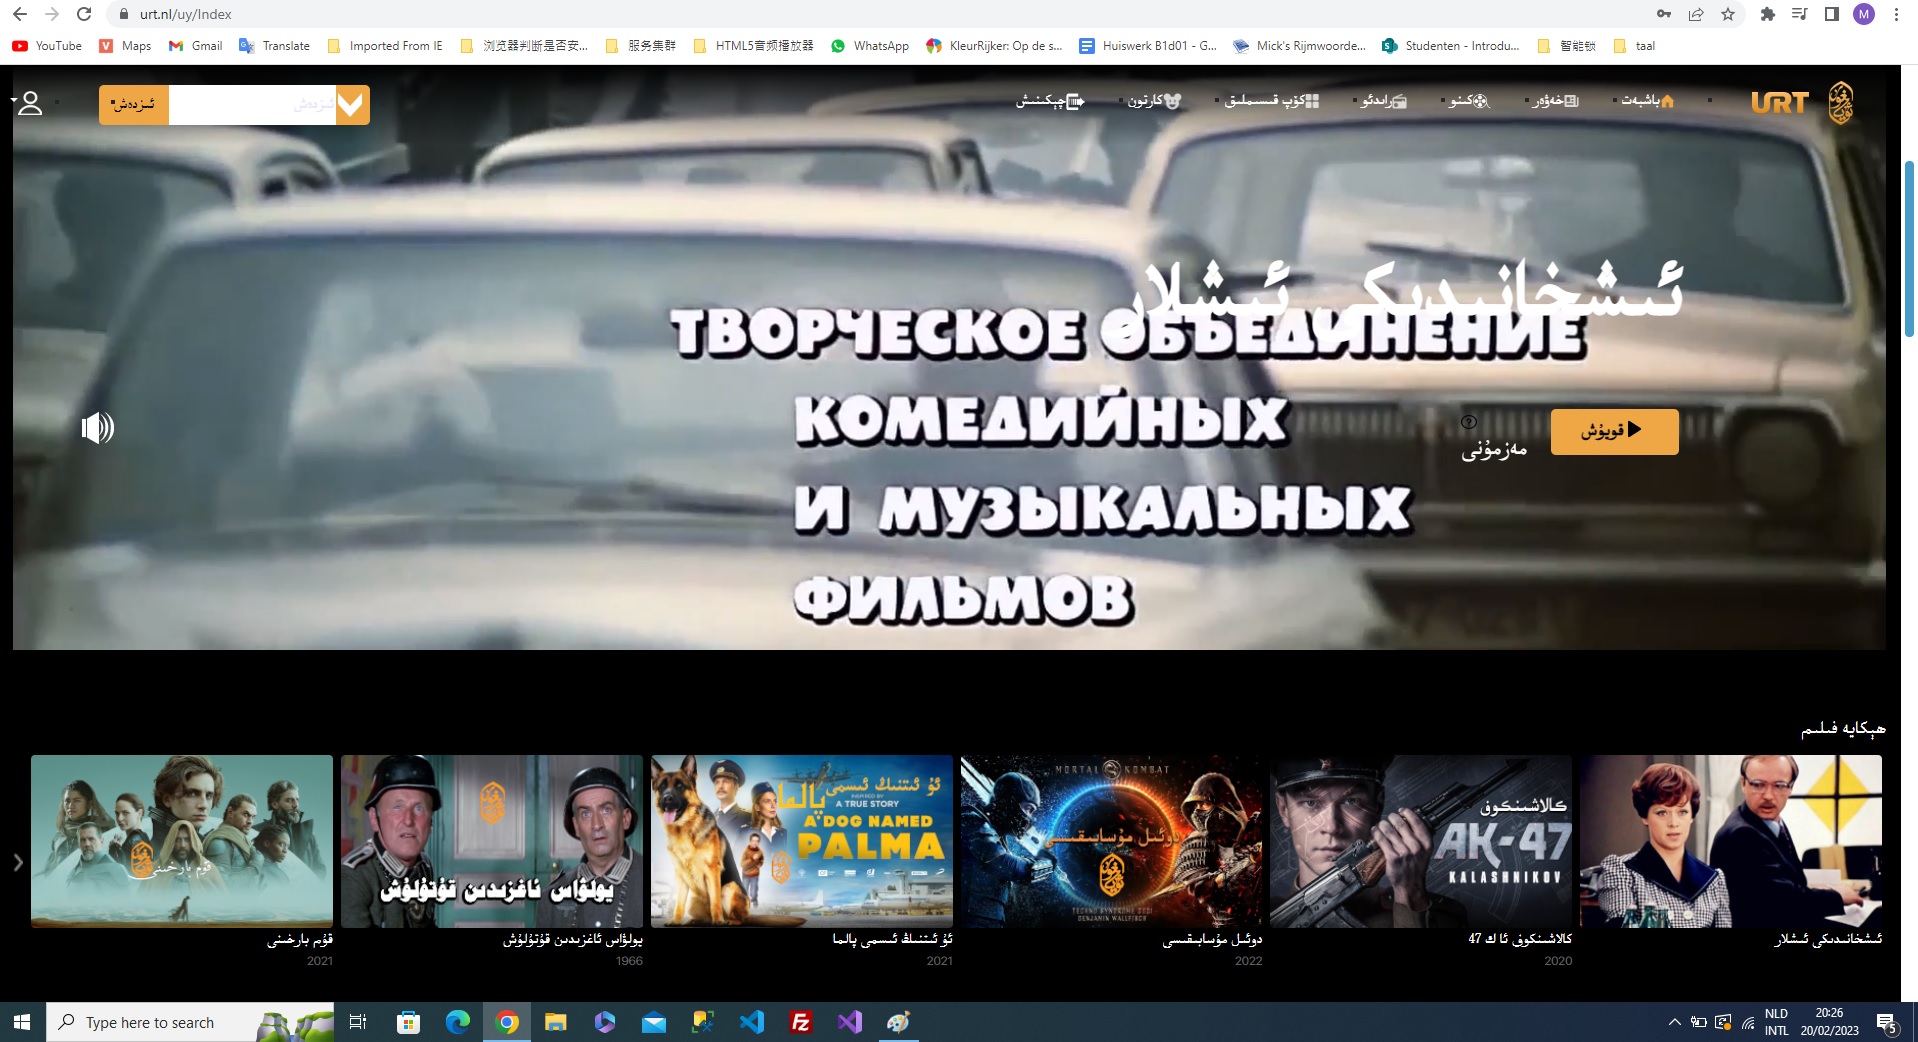Screen dimensions: 1918x1042
Task: Open the cartoon menu with bear icon
Action: [x=1154, y=101]
